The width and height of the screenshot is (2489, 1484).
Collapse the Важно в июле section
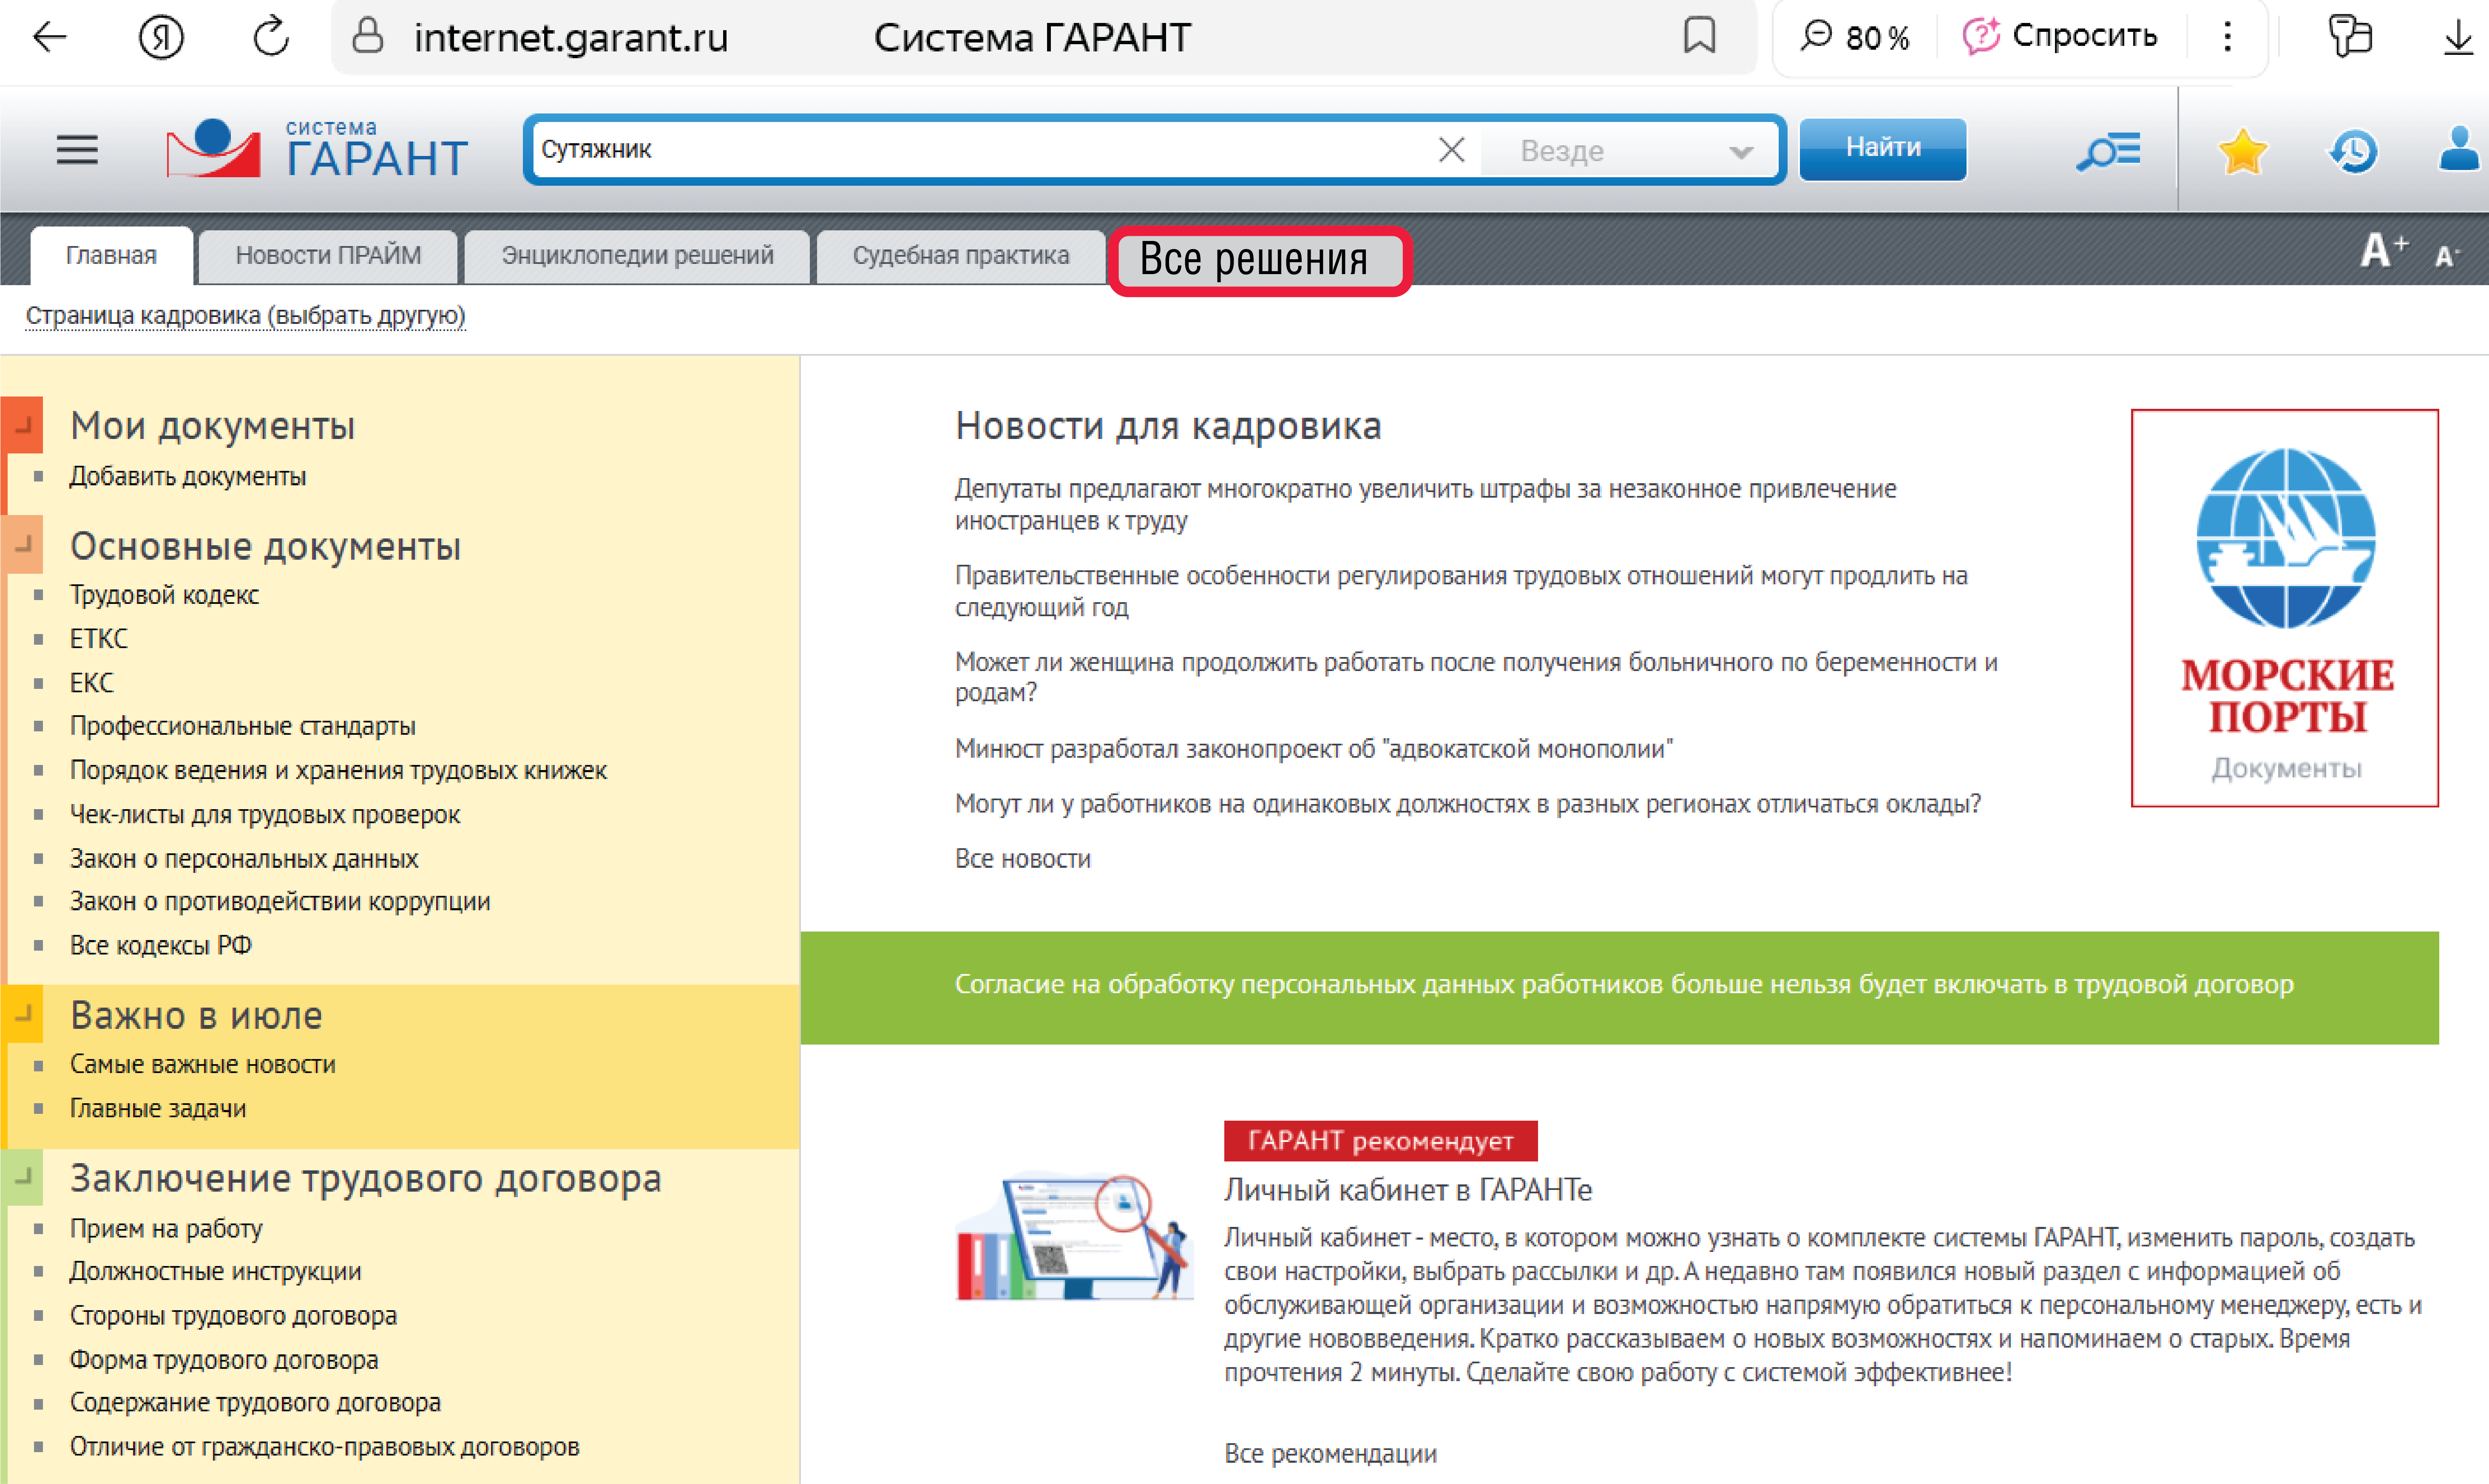[22, 1013]
